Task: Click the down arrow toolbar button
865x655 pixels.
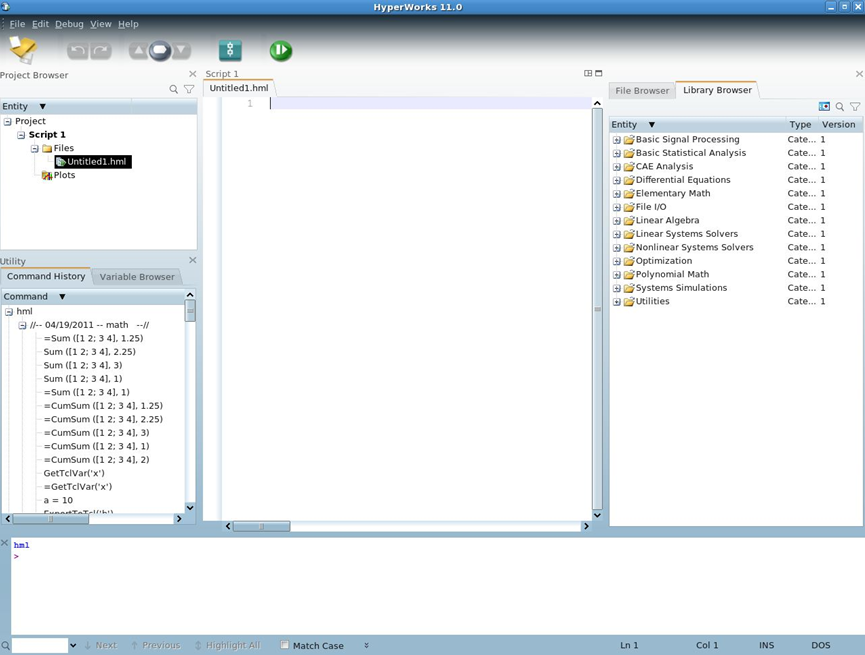Action: (181, 51)
